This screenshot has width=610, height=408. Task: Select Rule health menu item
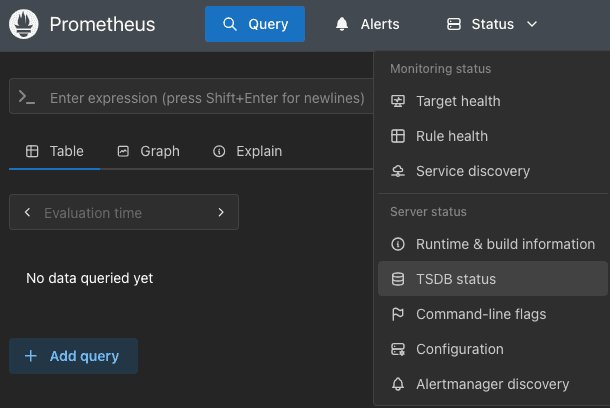coord(493,136)
